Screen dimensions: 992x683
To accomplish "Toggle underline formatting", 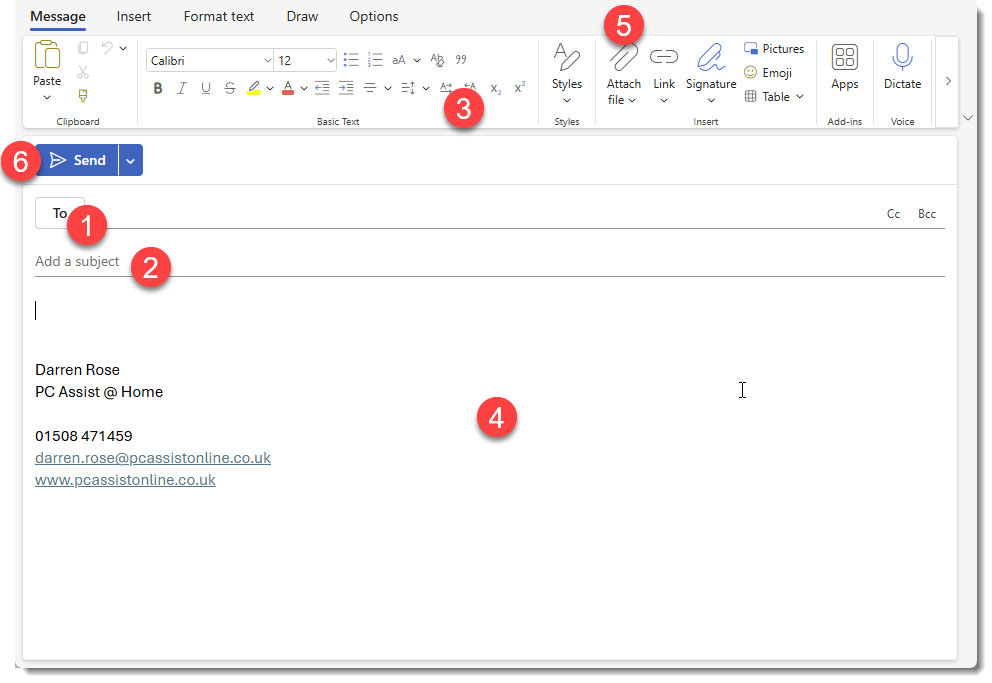I will tap(205, 88).
